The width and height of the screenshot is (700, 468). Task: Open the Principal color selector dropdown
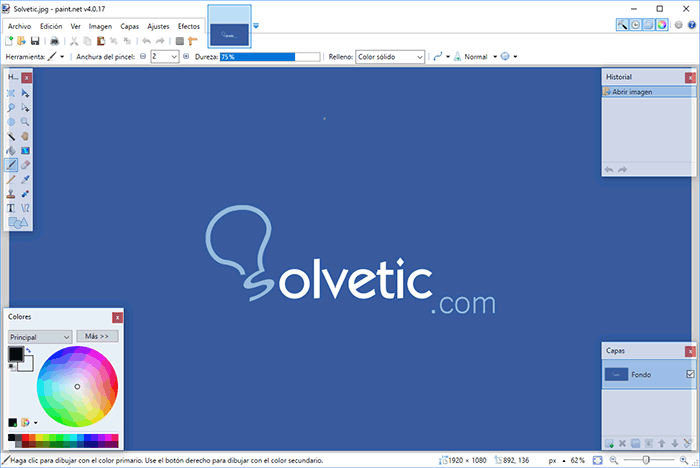40,337
